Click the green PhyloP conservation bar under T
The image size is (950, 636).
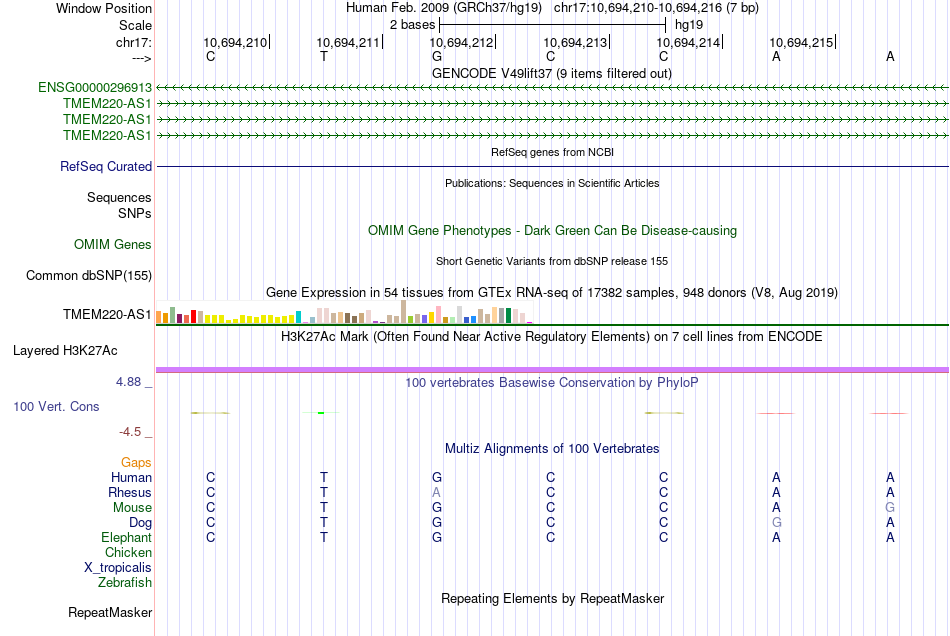click(x=321, y=412)
